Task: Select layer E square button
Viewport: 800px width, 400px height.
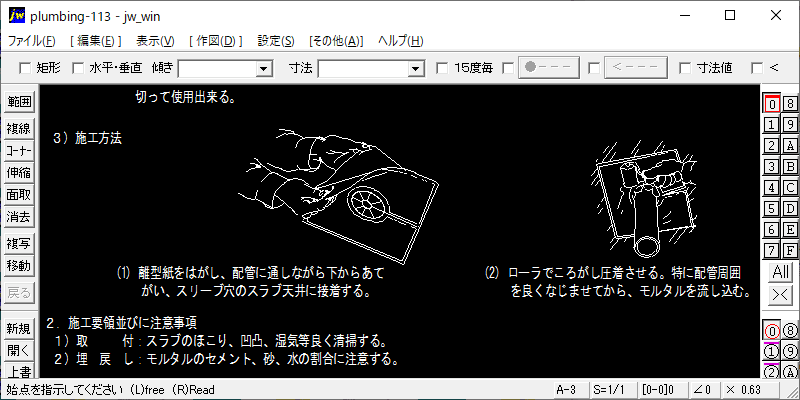Action: tap(790, 230)
